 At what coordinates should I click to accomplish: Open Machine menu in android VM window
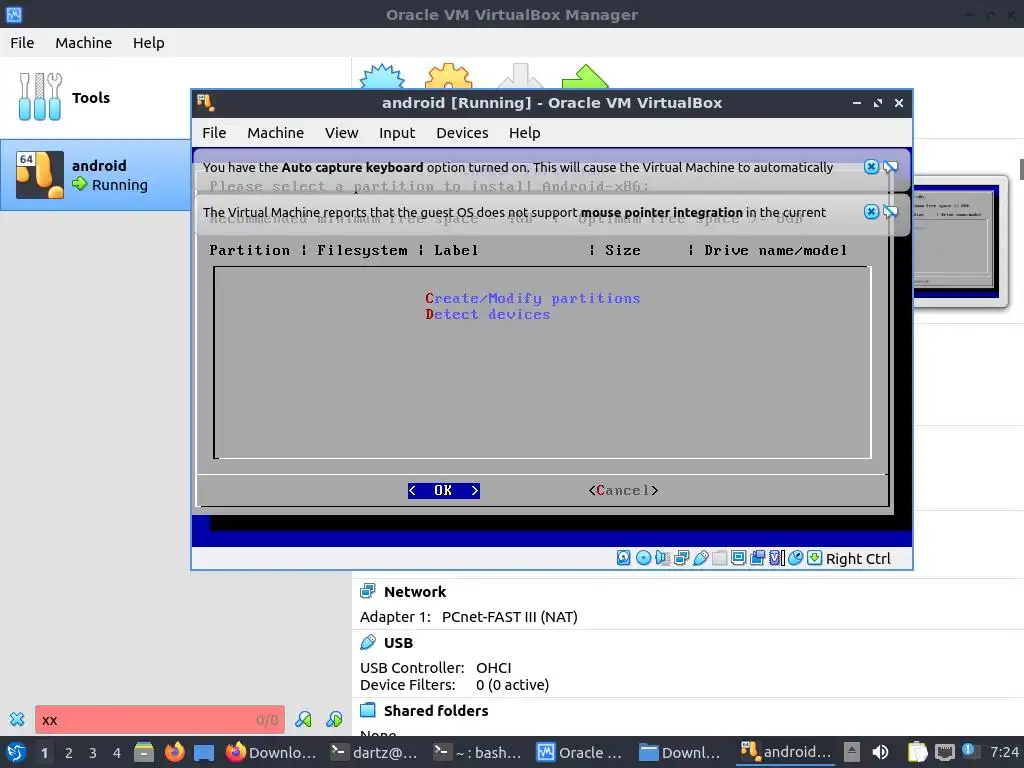click(276, 133)
